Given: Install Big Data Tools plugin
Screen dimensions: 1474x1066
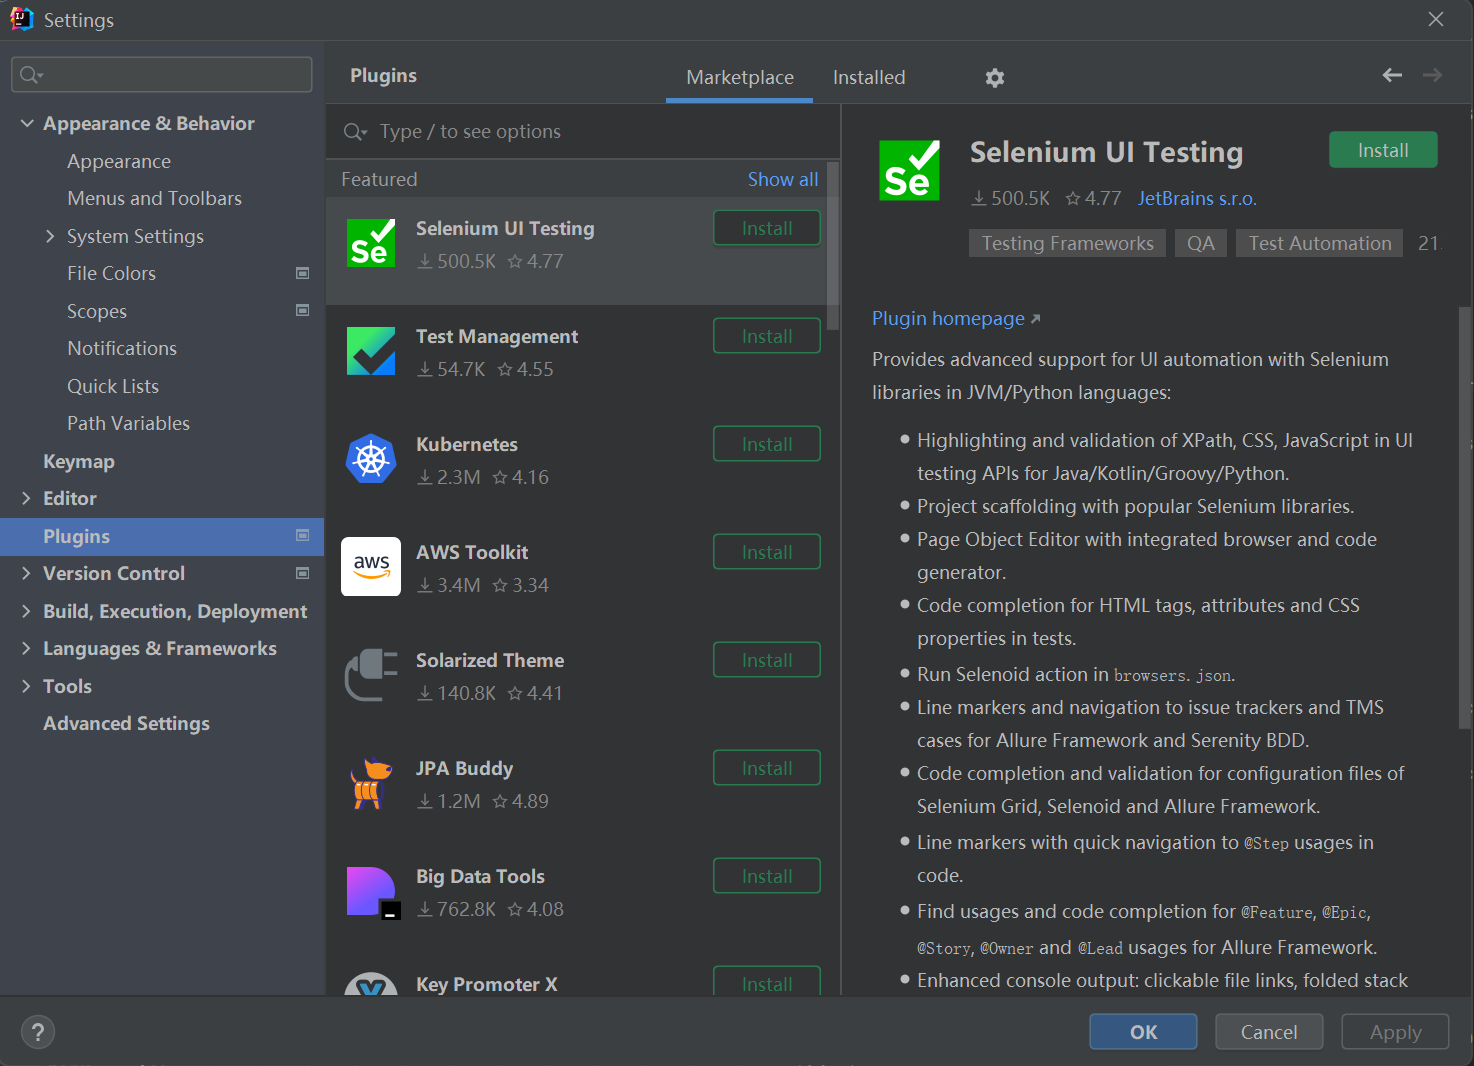Looking at the screenshot, I should (767, 876).
